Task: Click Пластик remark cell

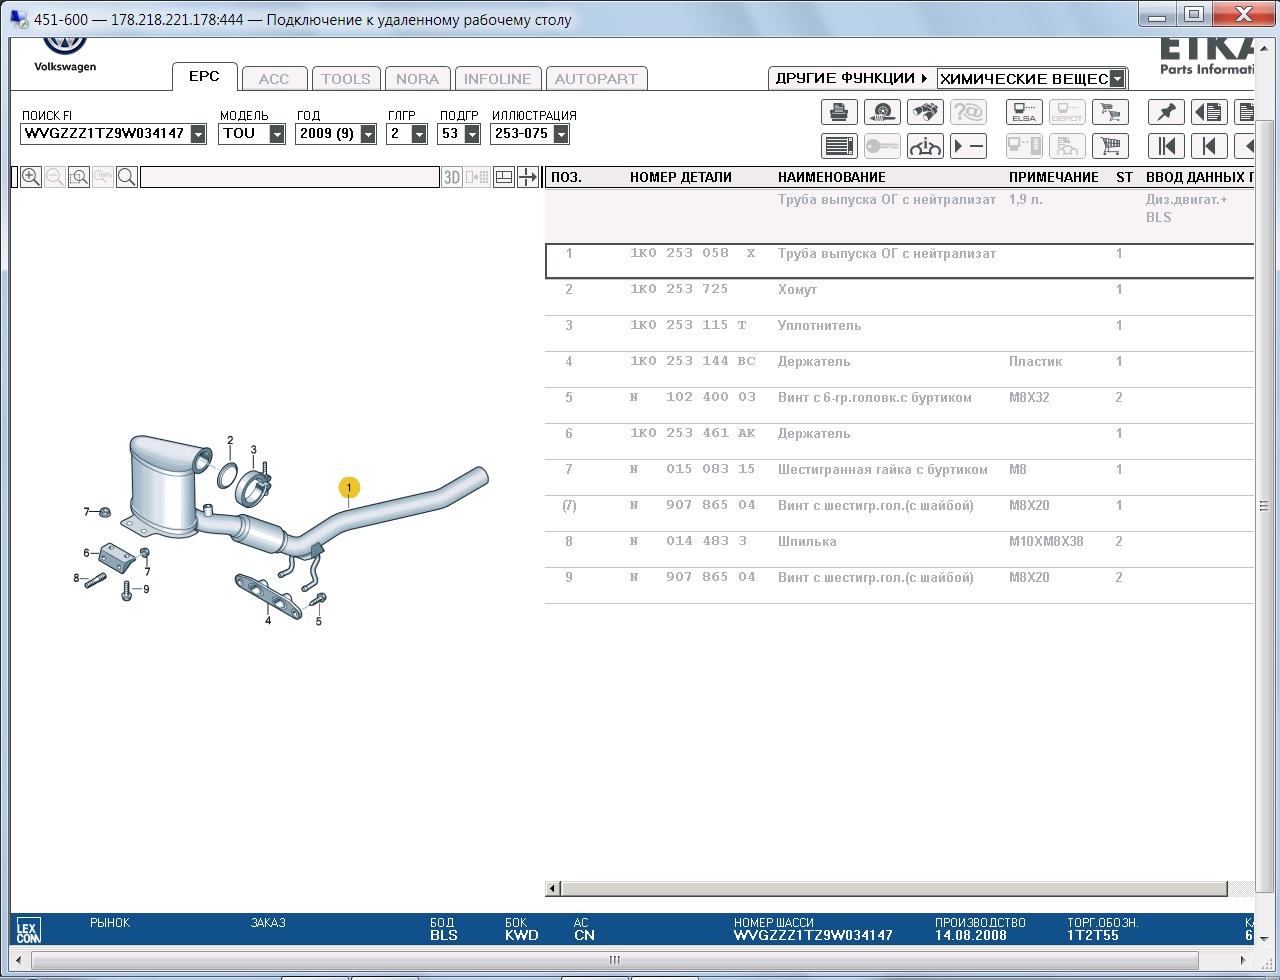Action: click(1035, 362)
